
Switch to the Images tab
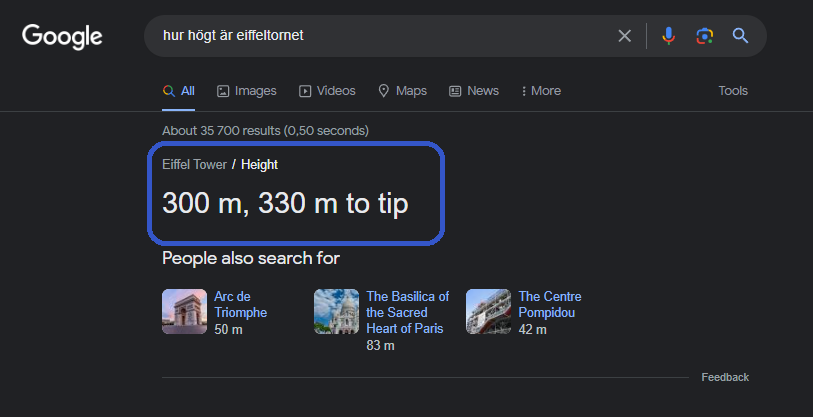[x=246, y=91]
